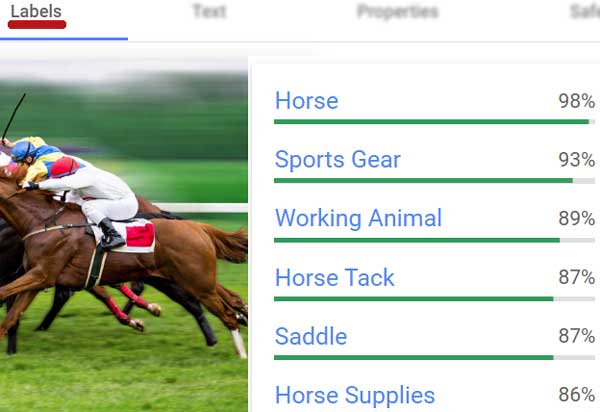Open the Working Animal label

(x=358, y=218)
